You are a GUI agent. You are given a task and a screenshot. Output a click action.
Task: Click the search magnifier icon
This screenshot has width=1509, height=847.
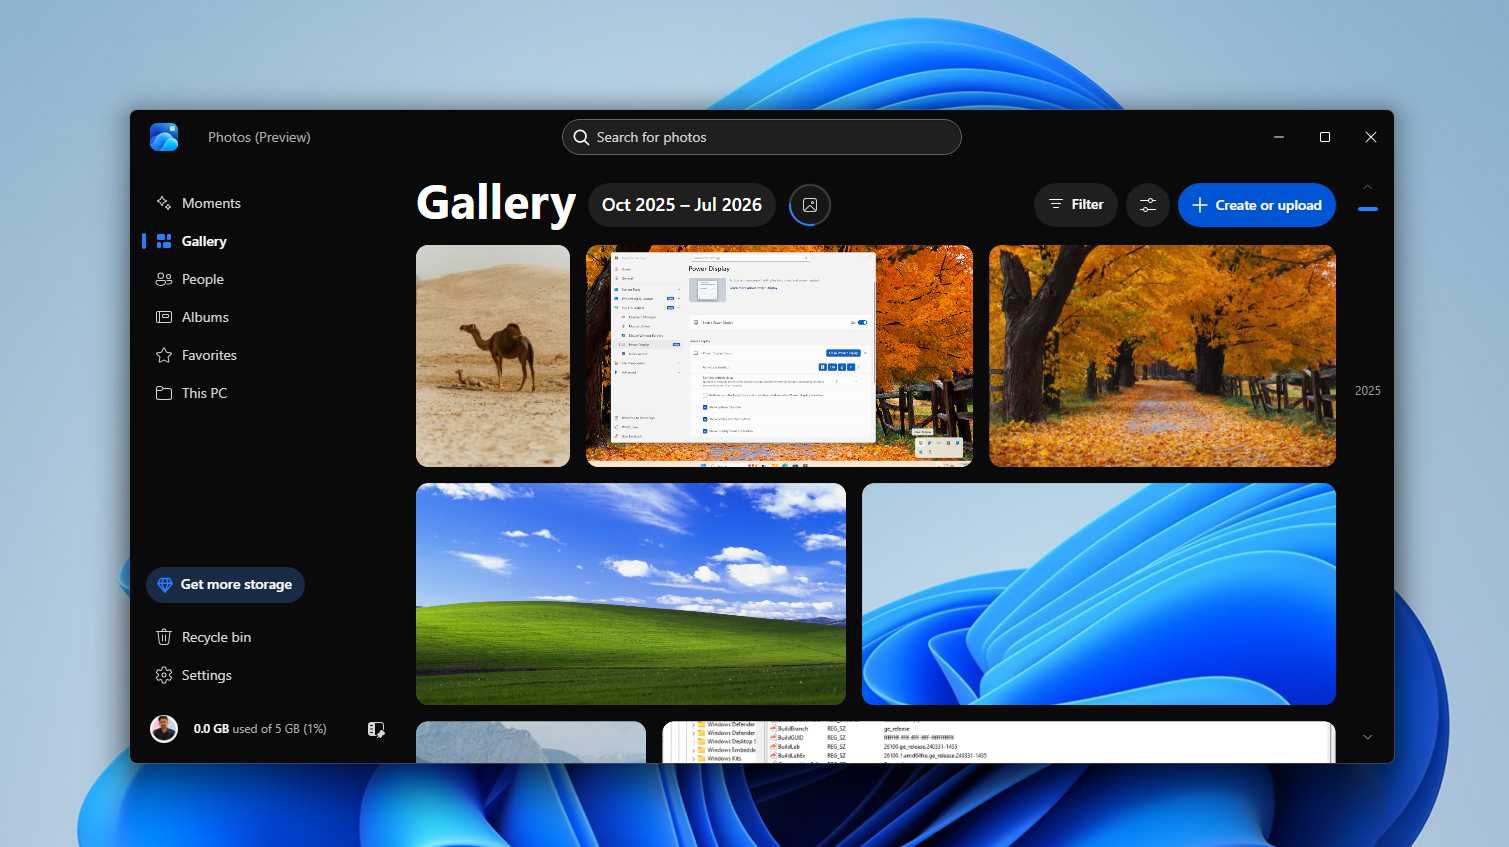point(581,137)
